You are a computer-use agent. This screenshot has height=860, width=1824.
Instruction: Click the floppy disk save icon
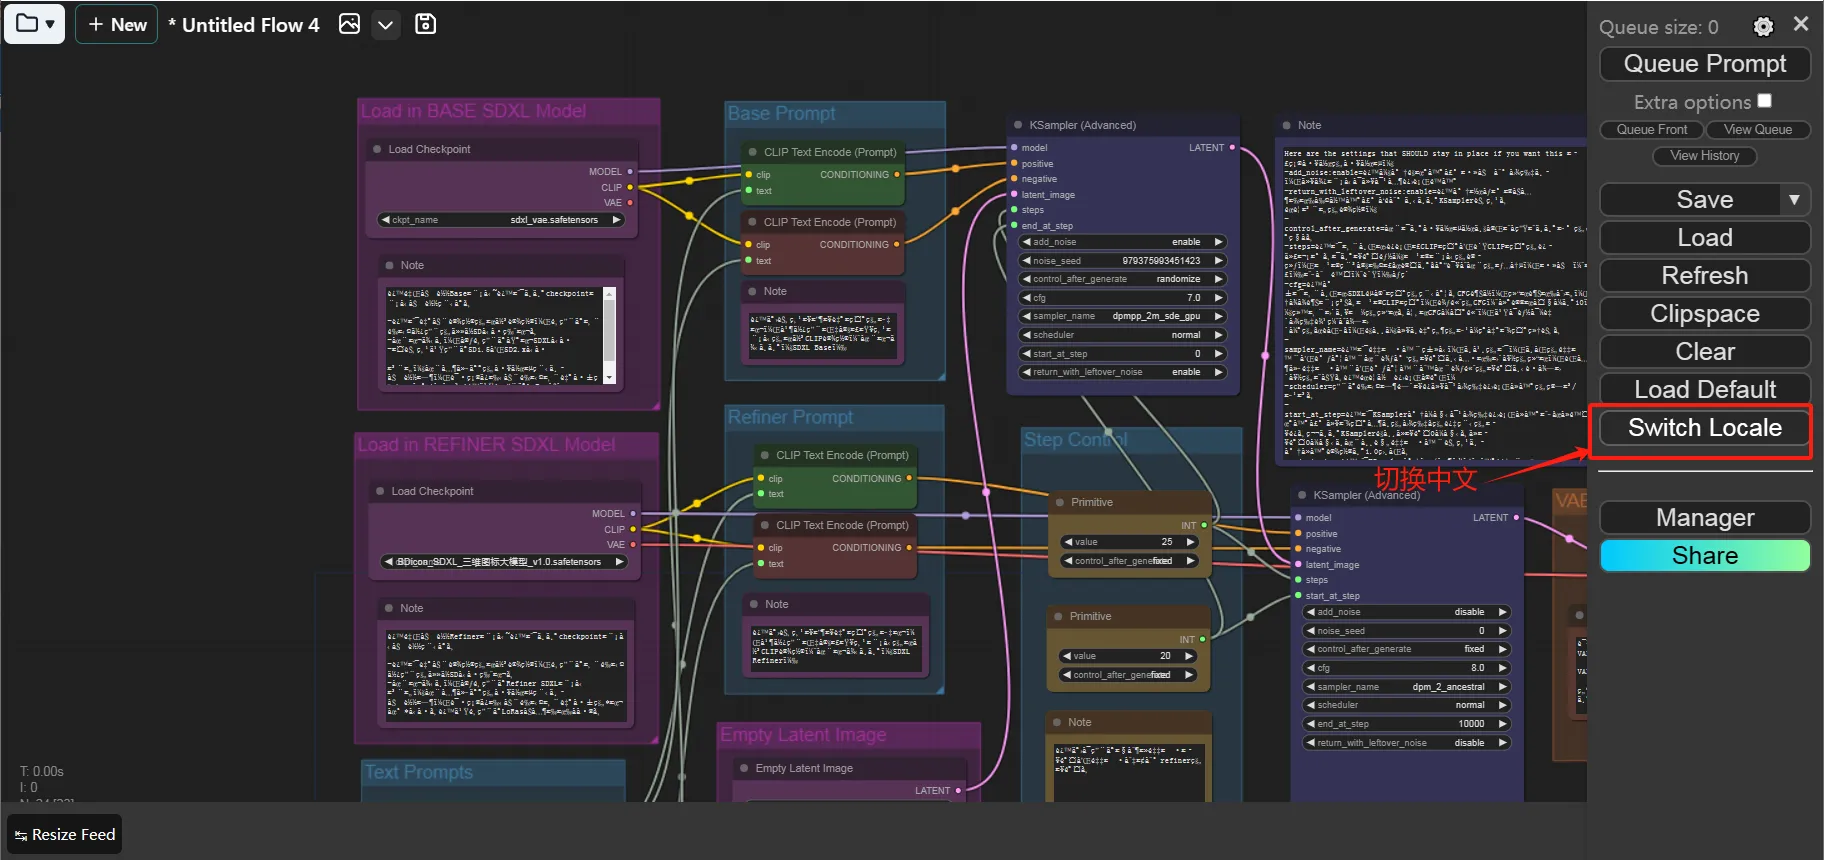[x=425, y=24]
